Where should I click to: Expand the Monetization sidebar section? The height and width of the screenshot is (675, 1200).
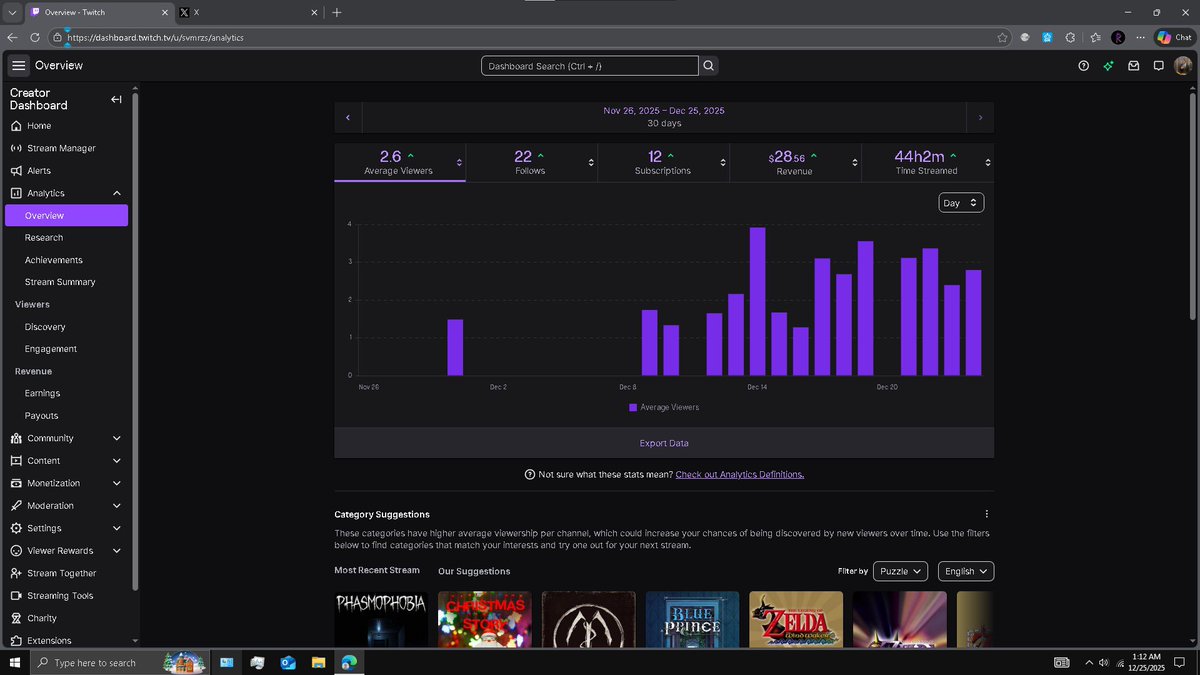click(x=117, y=483)
